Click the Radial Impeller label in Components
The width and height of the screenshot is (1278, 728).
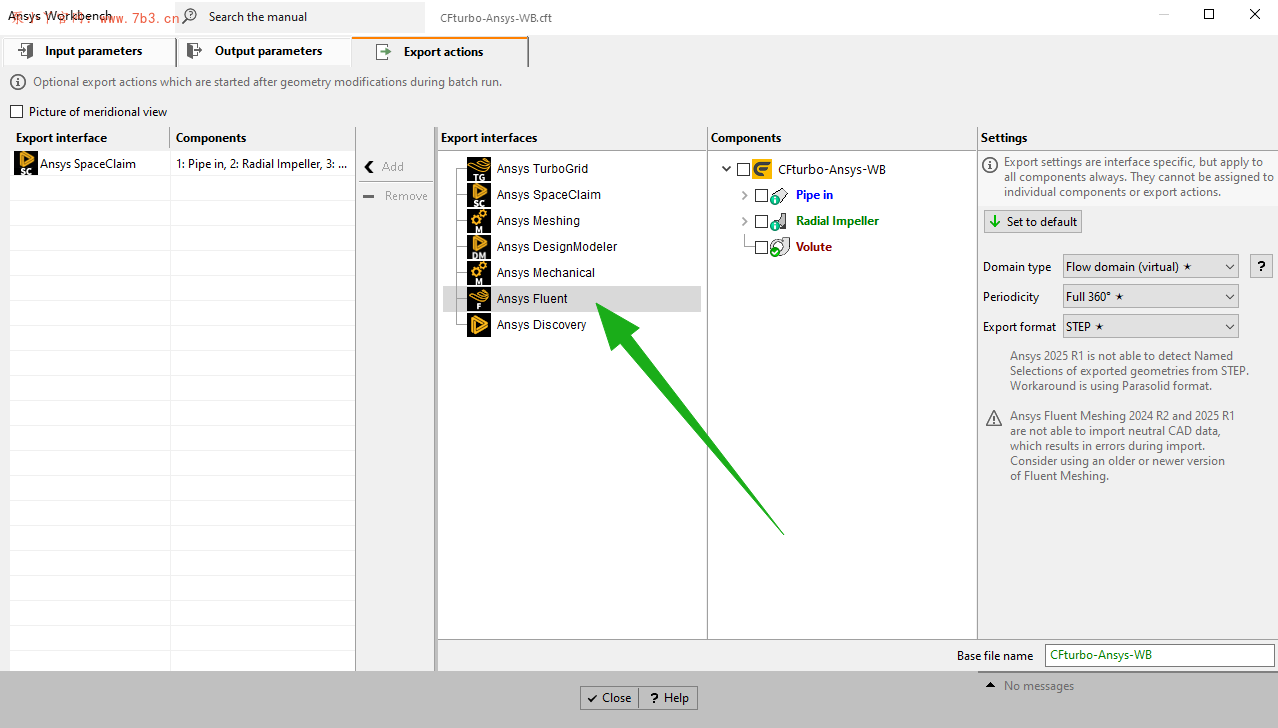point(837,221)
